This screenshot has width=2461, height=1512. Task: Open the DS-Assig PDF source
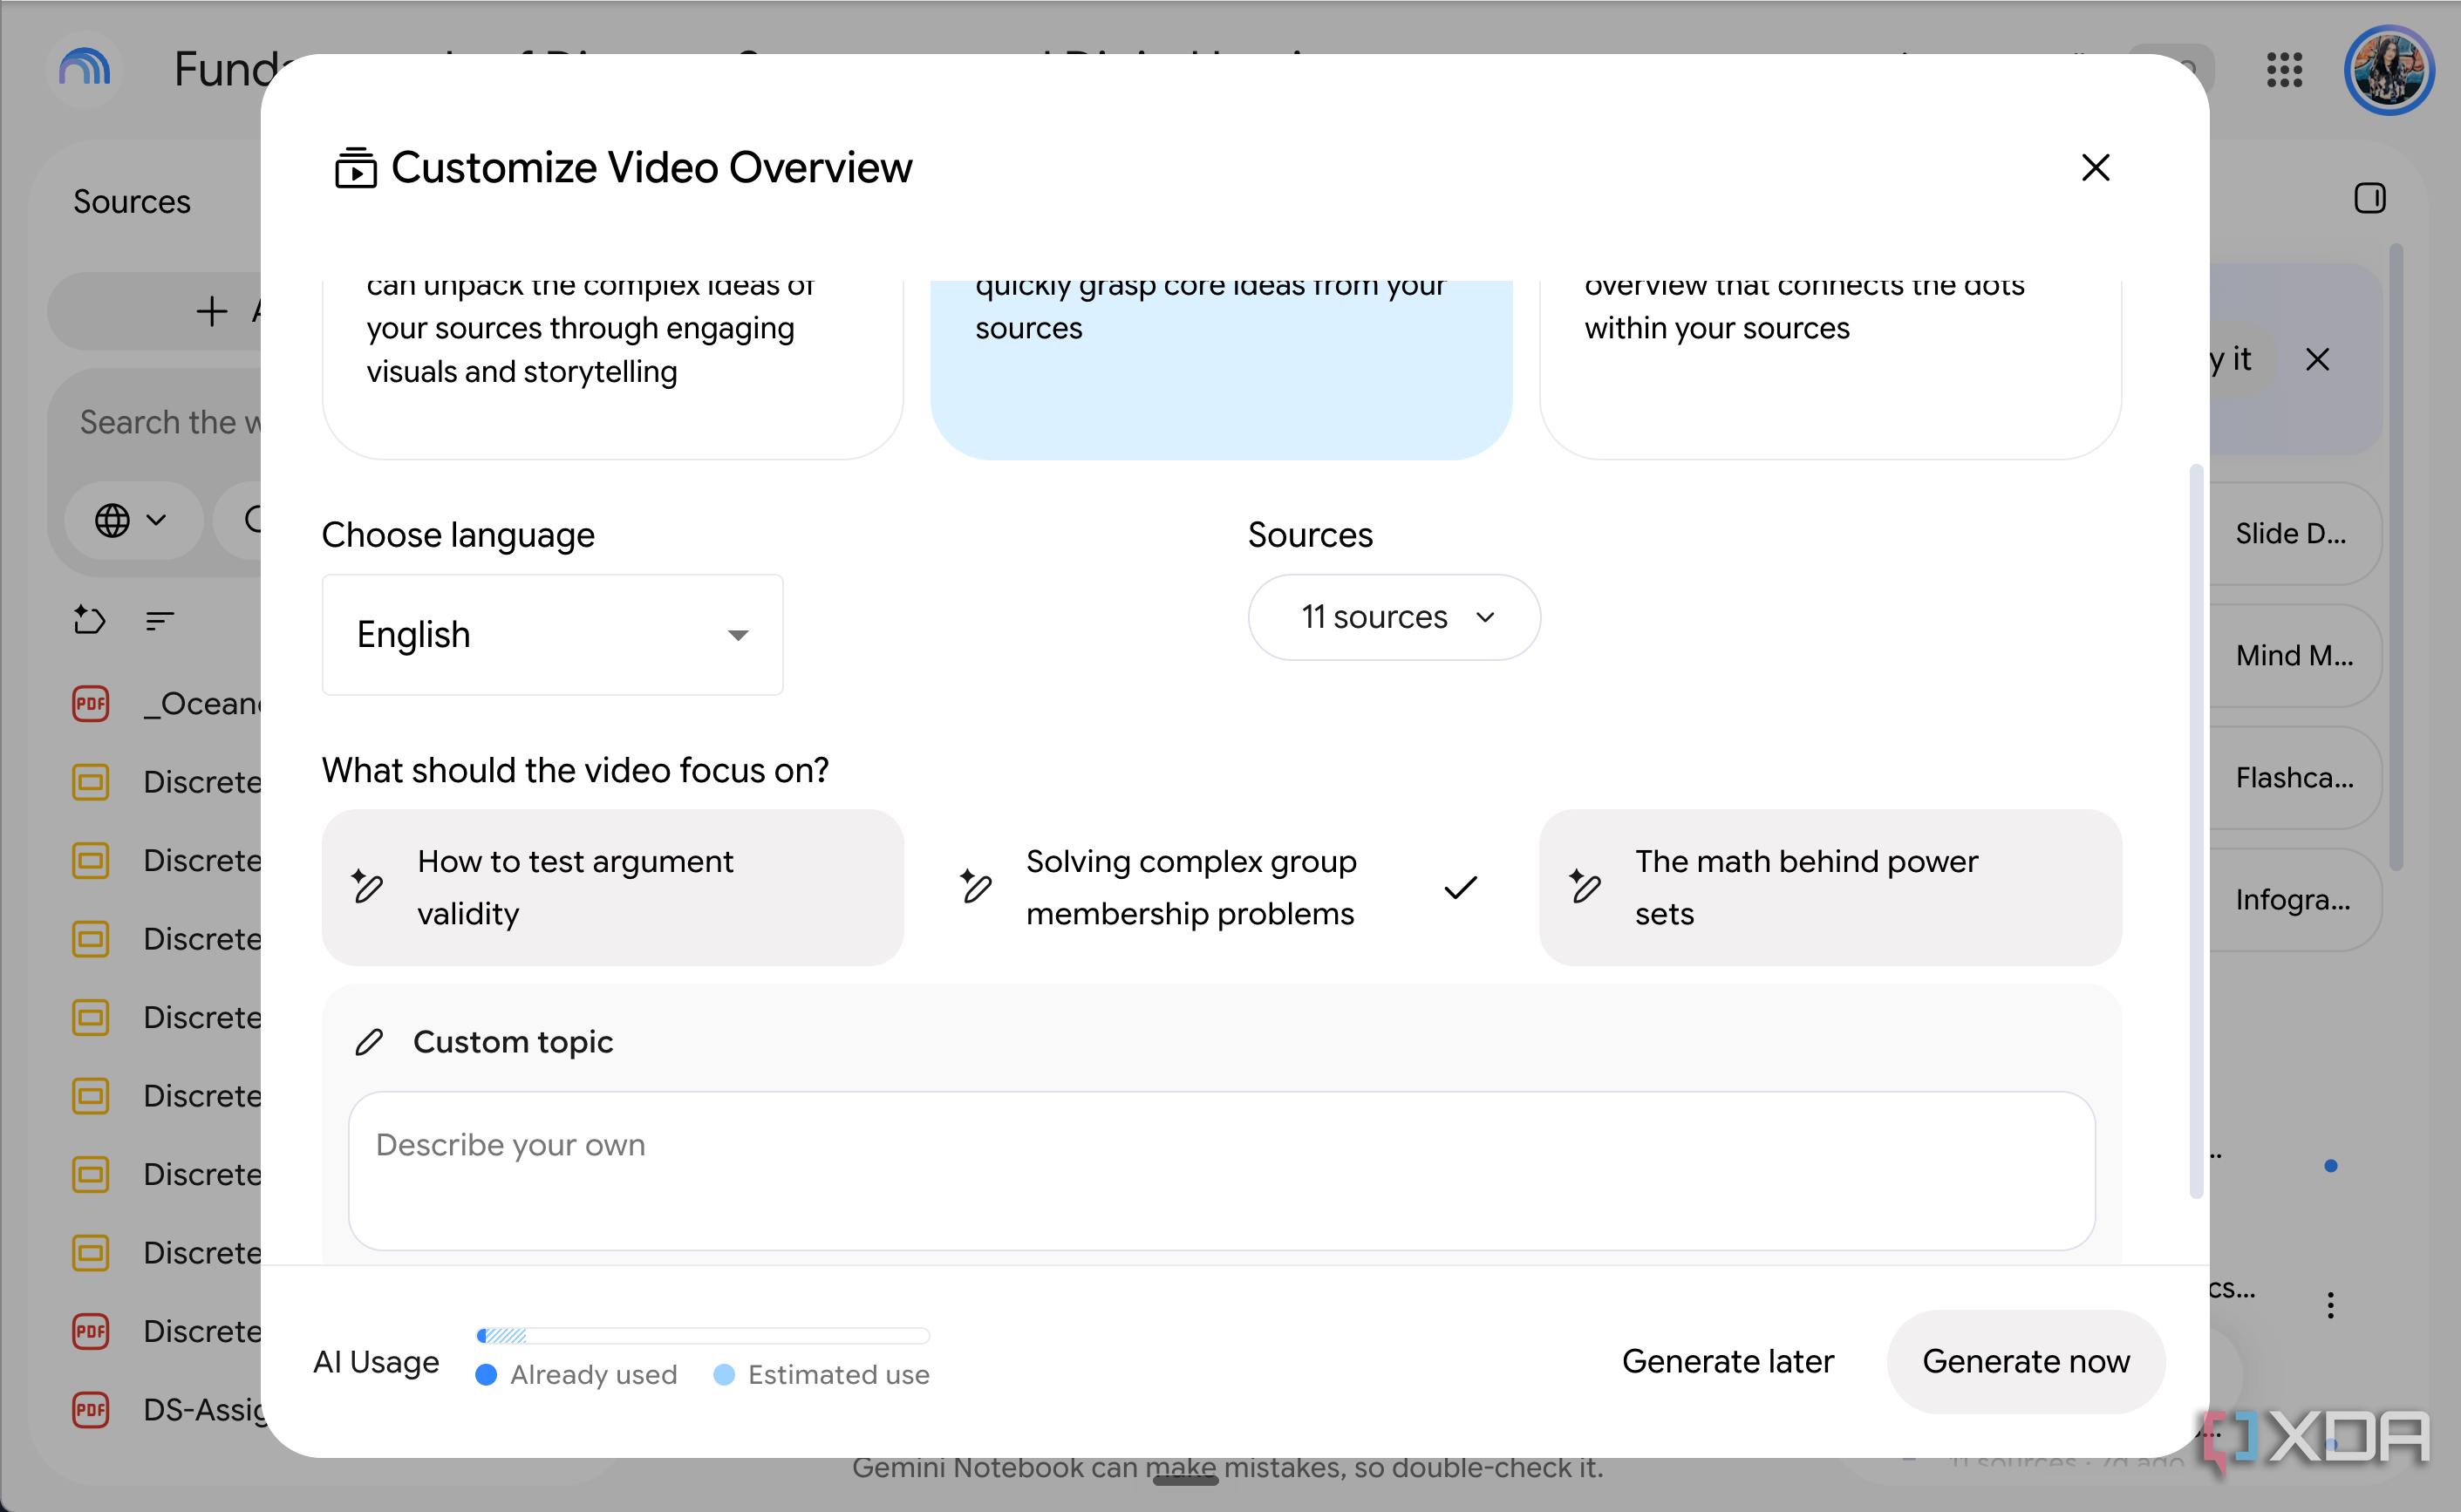coord(166,1410)
